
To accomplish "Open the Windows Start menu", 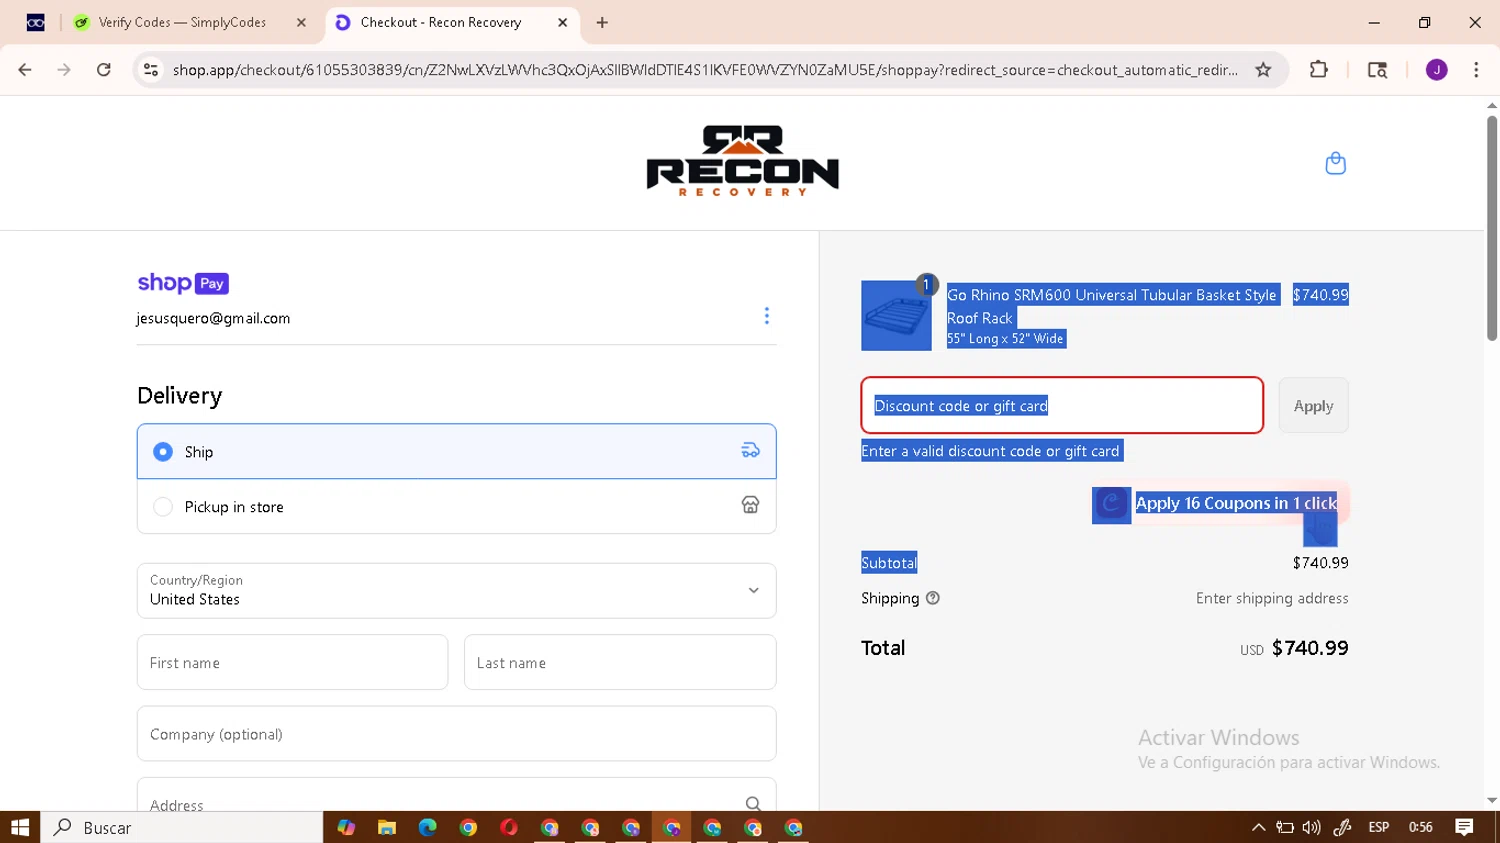I will pos(20,827).
